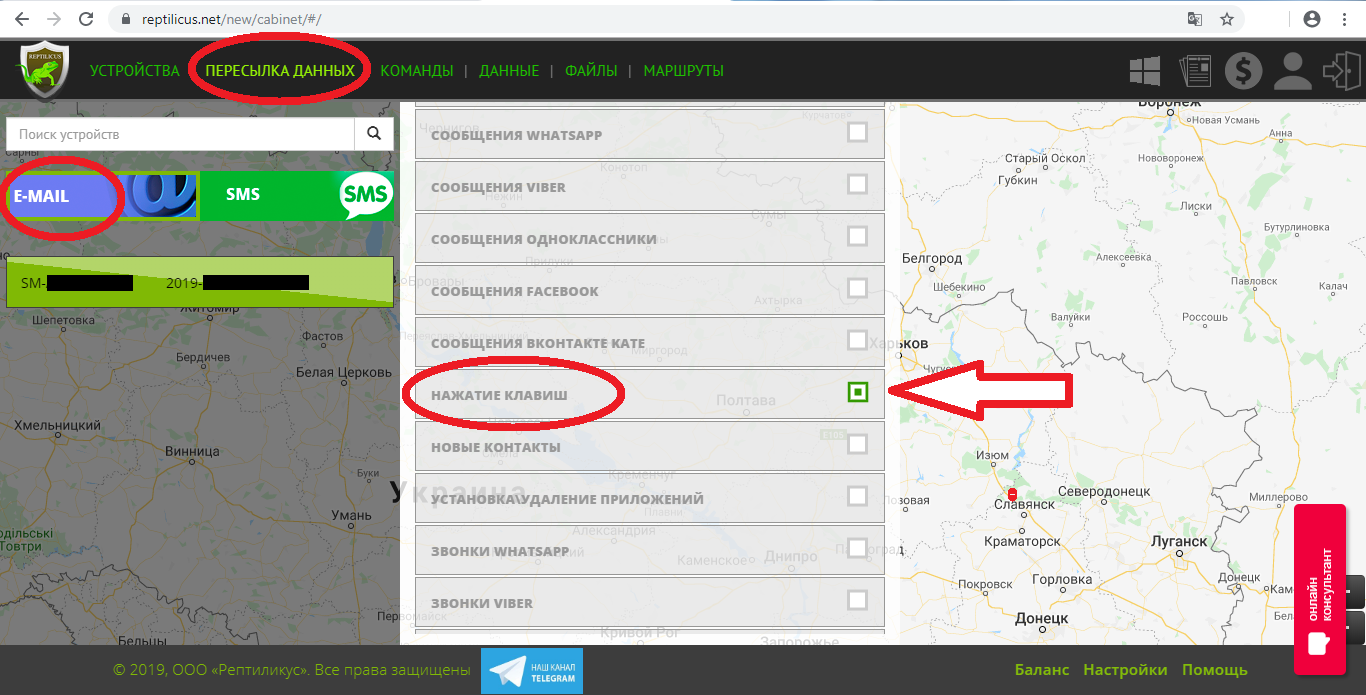Focus the Поиск устройств search field
This screenshot has height=695, width=1366.
click(180, 134)
